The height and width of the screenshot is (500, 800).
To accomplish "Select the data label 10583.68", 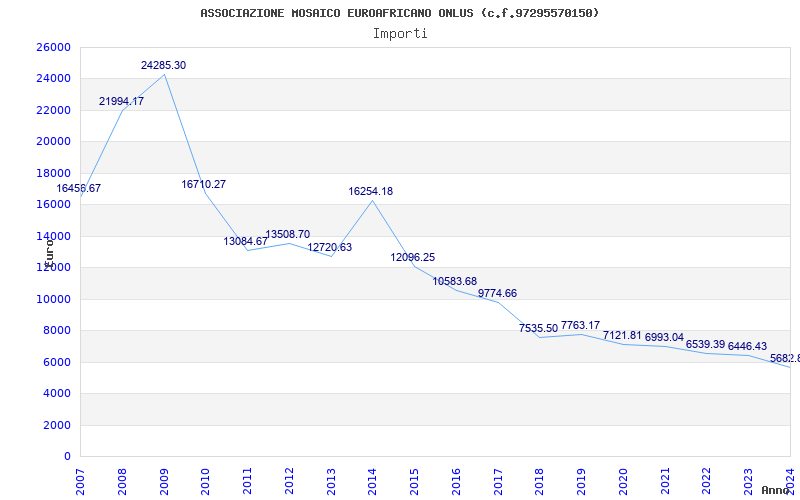I will [455, 281].
